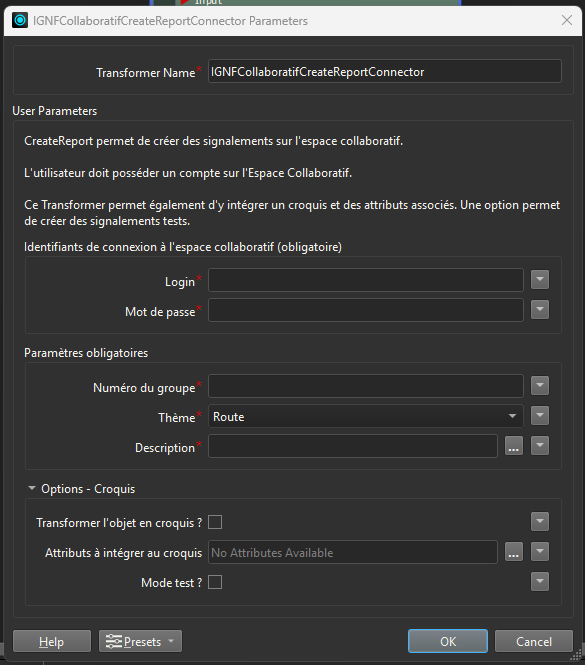Viewport: 585px width, 665px height.
Task: Click the 'CreateReport permet de créer' description
Action: tap(213, 141)
